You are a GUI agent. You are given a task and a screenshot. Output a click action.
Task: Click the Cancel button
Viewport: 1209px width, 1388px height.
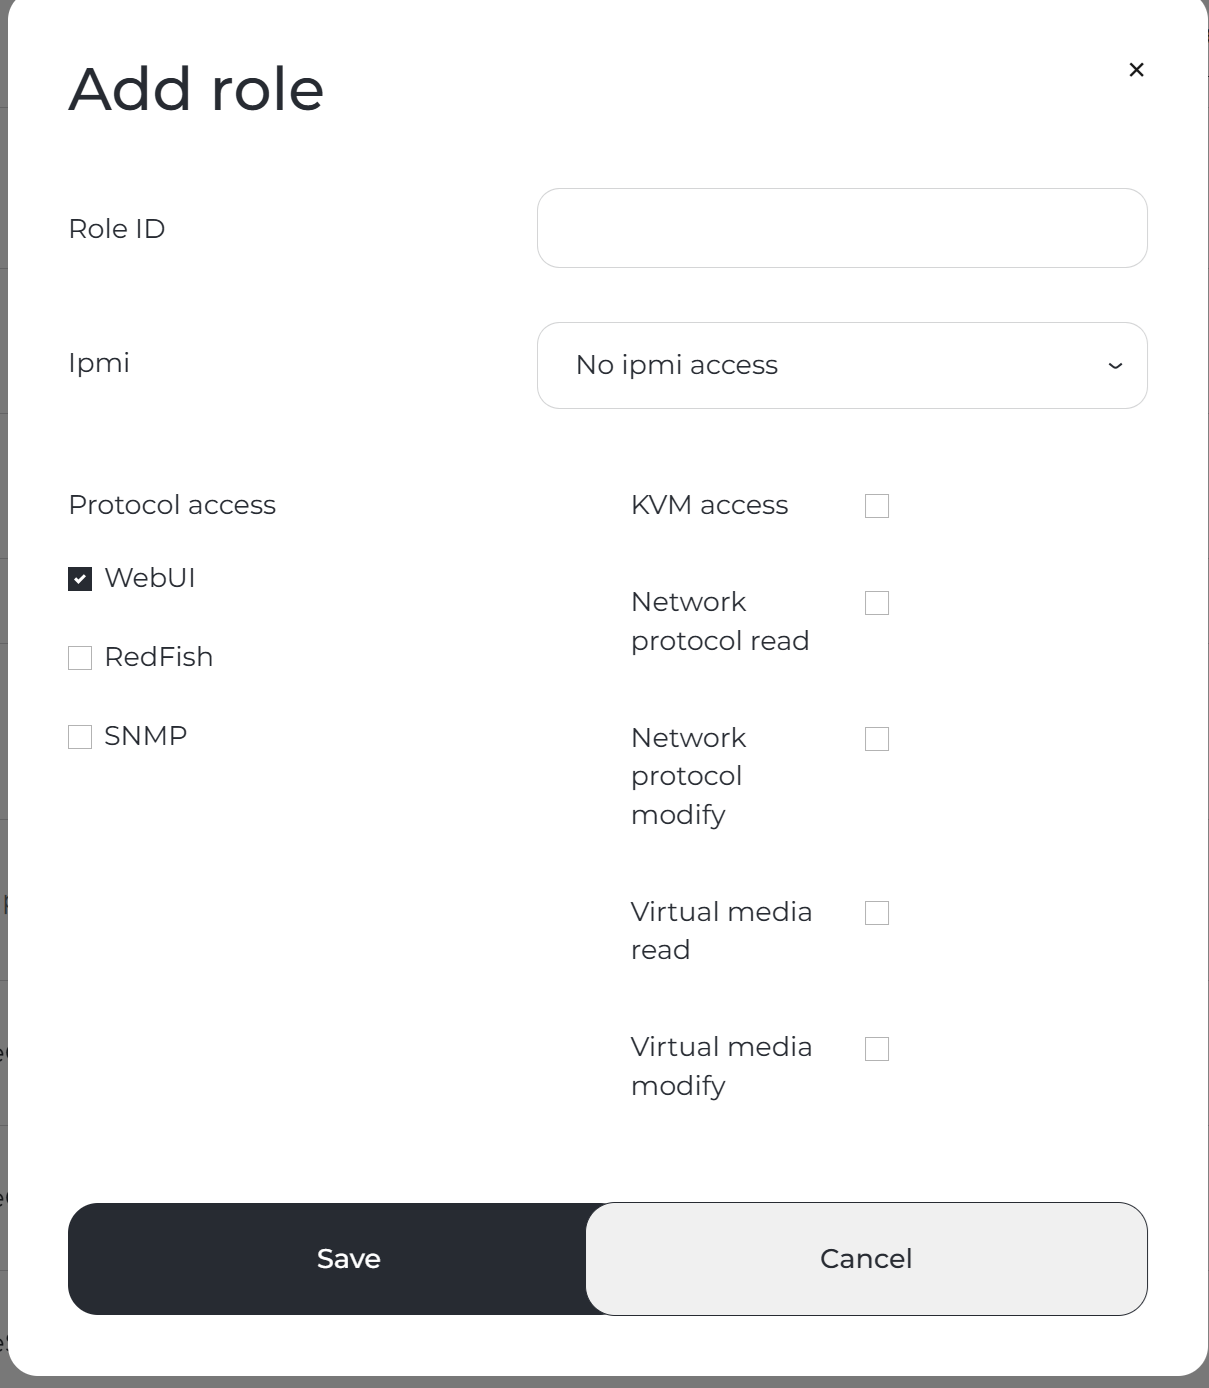(x=866, y=1258)
